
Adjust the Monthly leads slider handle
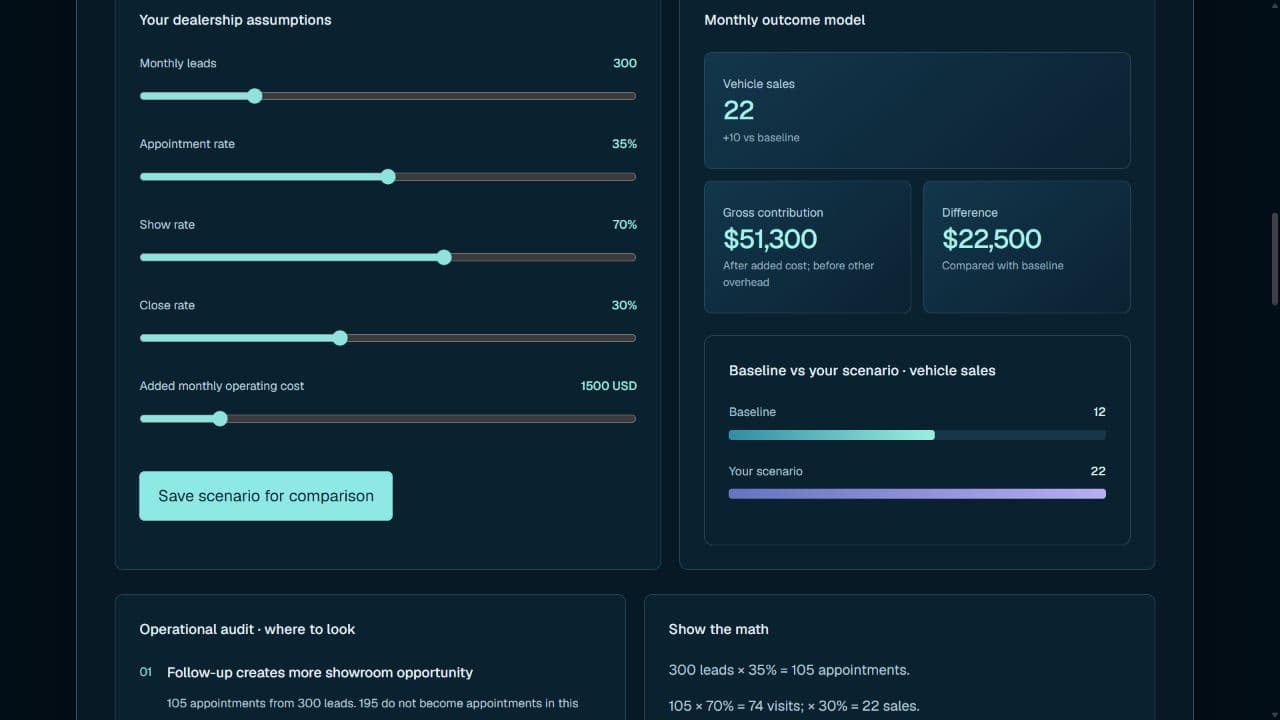pos(254,96)
